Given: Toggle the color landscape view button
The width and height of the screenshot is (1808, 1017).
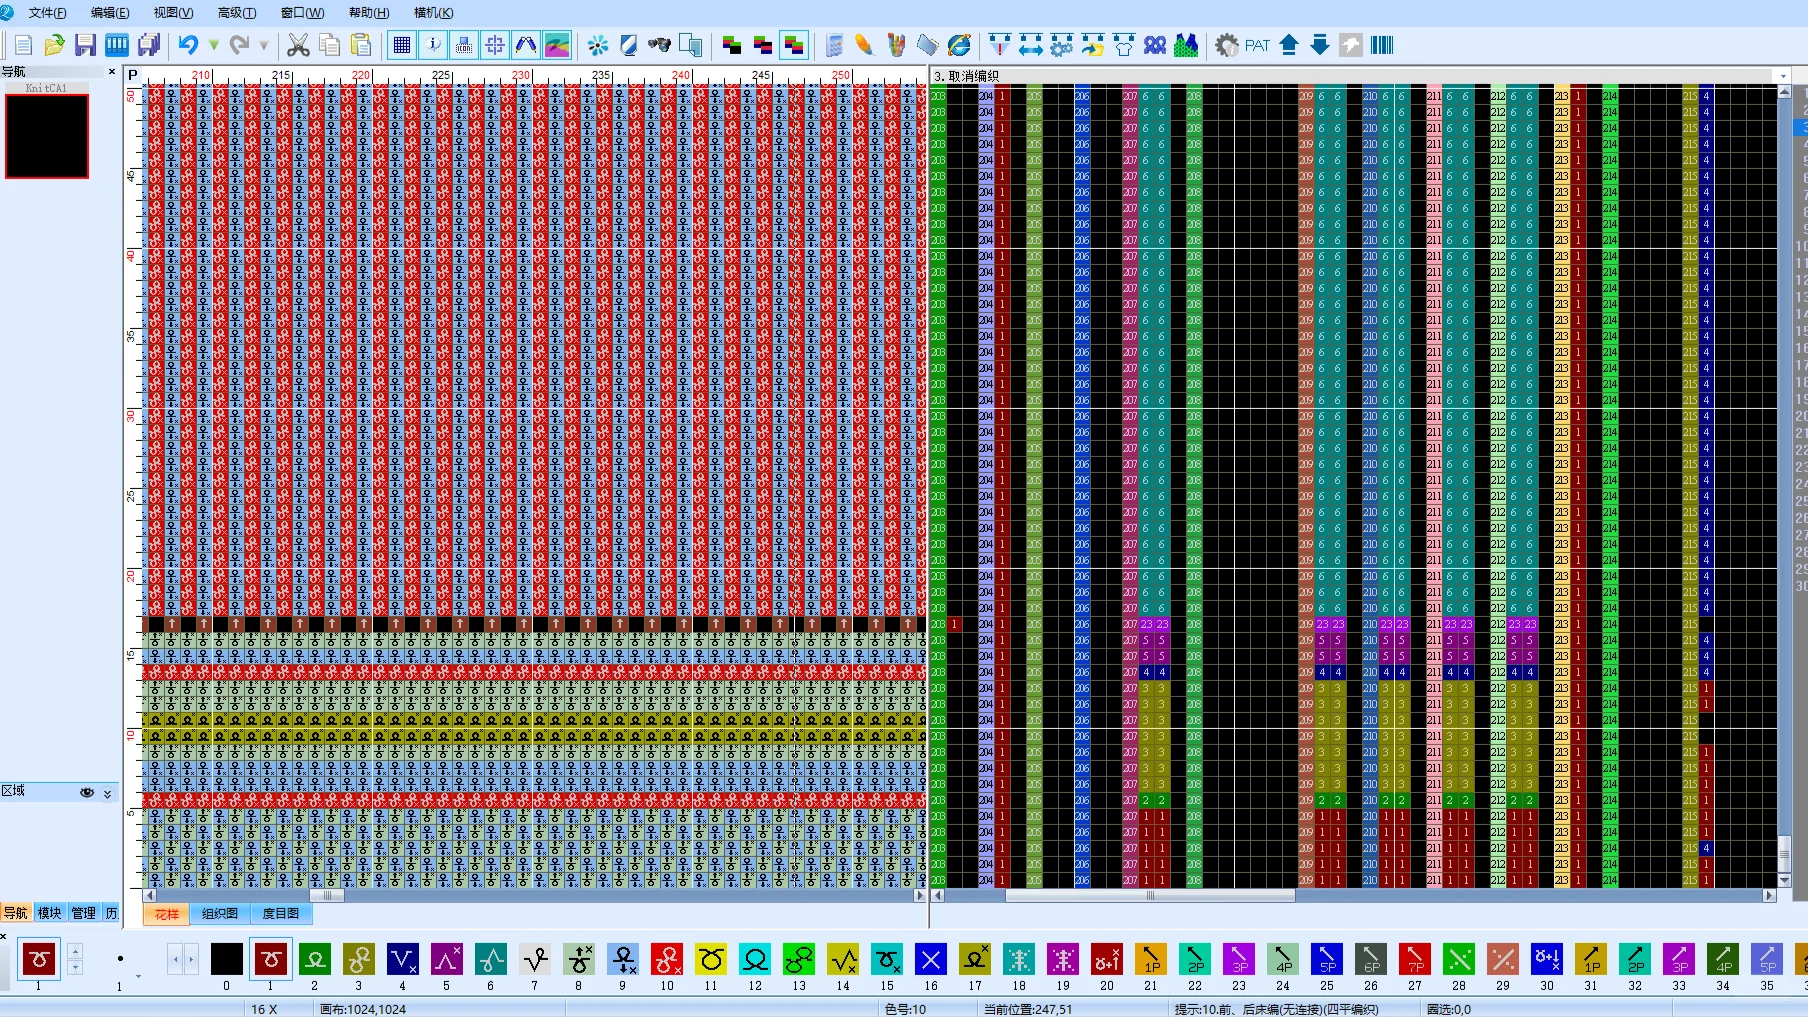Looking at the screenshot, I should click(557, 45).
